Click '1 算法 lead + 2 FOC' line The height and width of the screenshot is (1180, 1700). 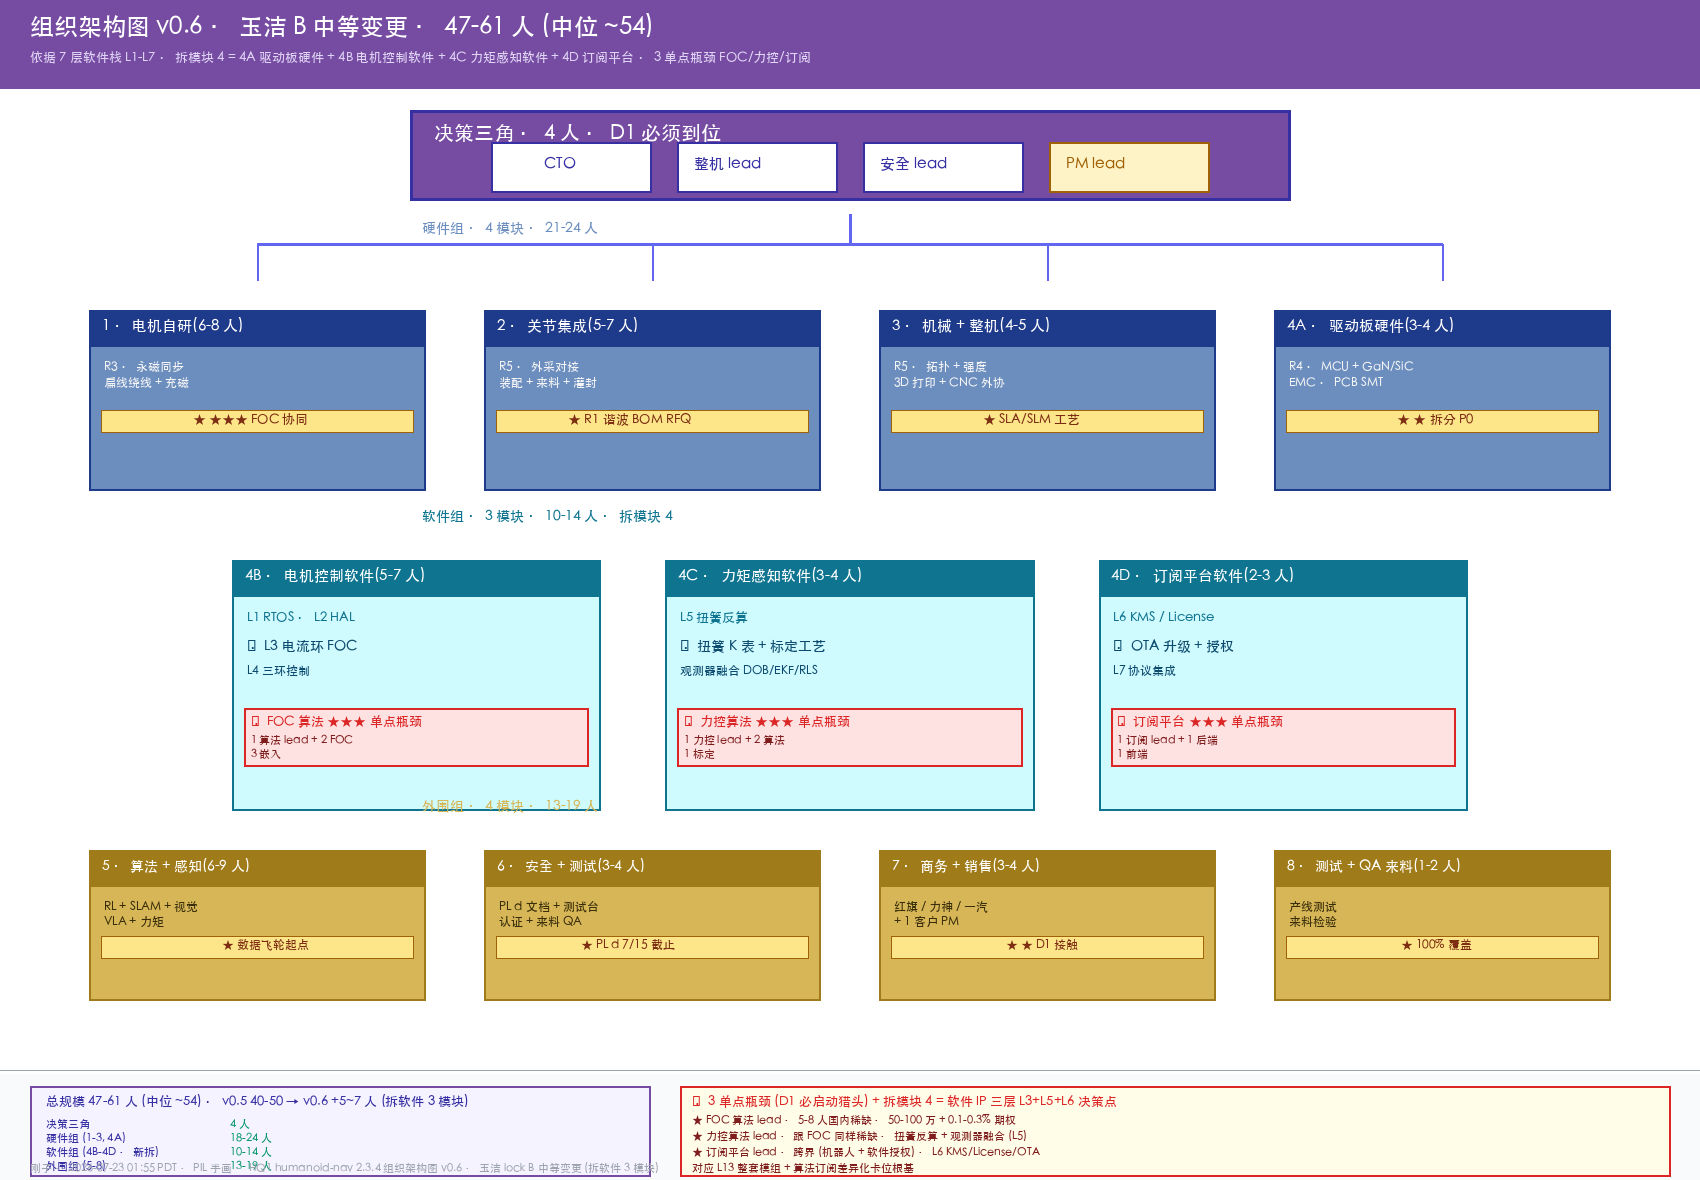coord(302,740)
